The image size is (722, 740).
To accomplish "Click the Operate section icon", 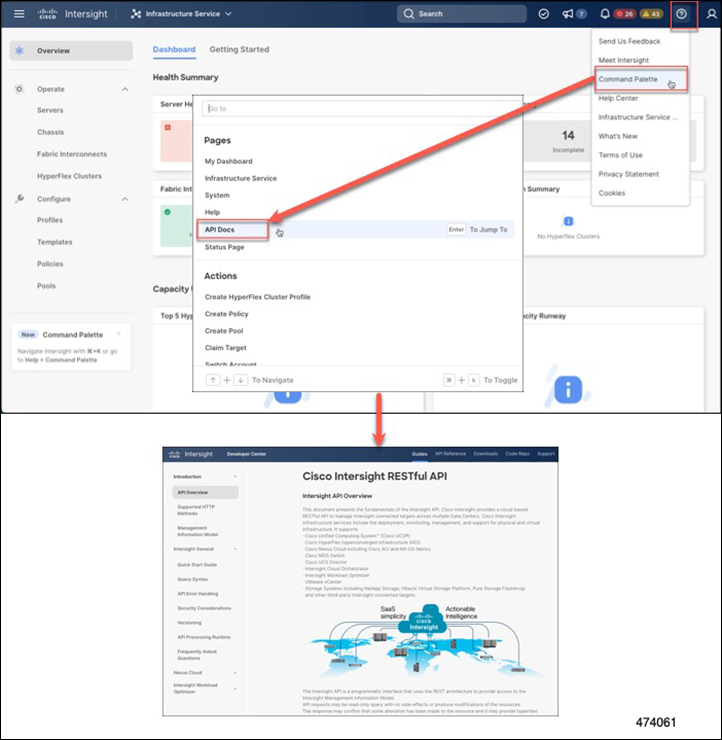I will [19, 89].
